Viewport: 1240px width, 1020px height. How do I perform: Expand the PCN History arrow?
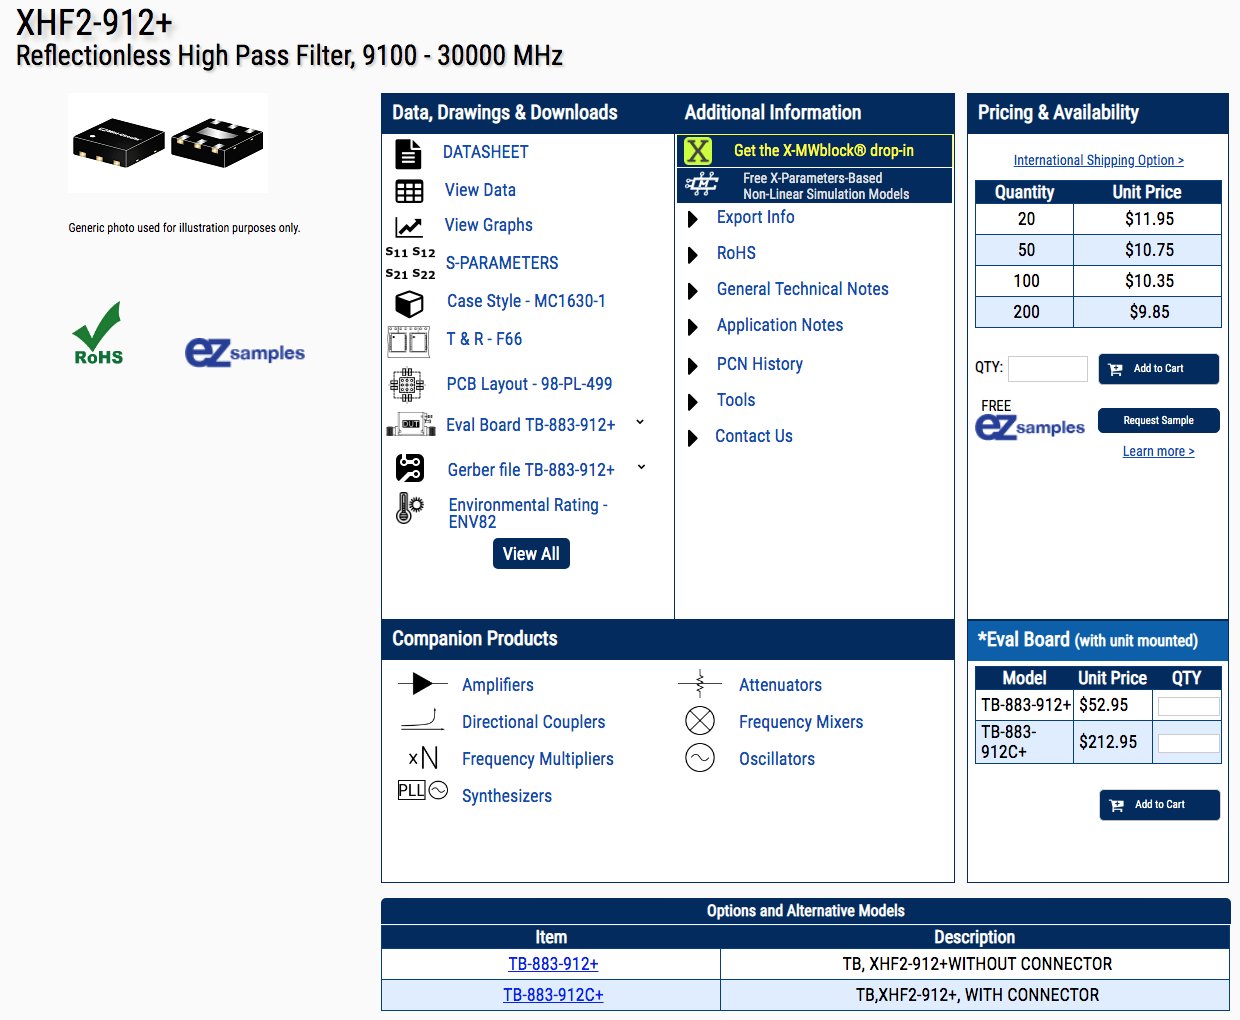point(692,366)
